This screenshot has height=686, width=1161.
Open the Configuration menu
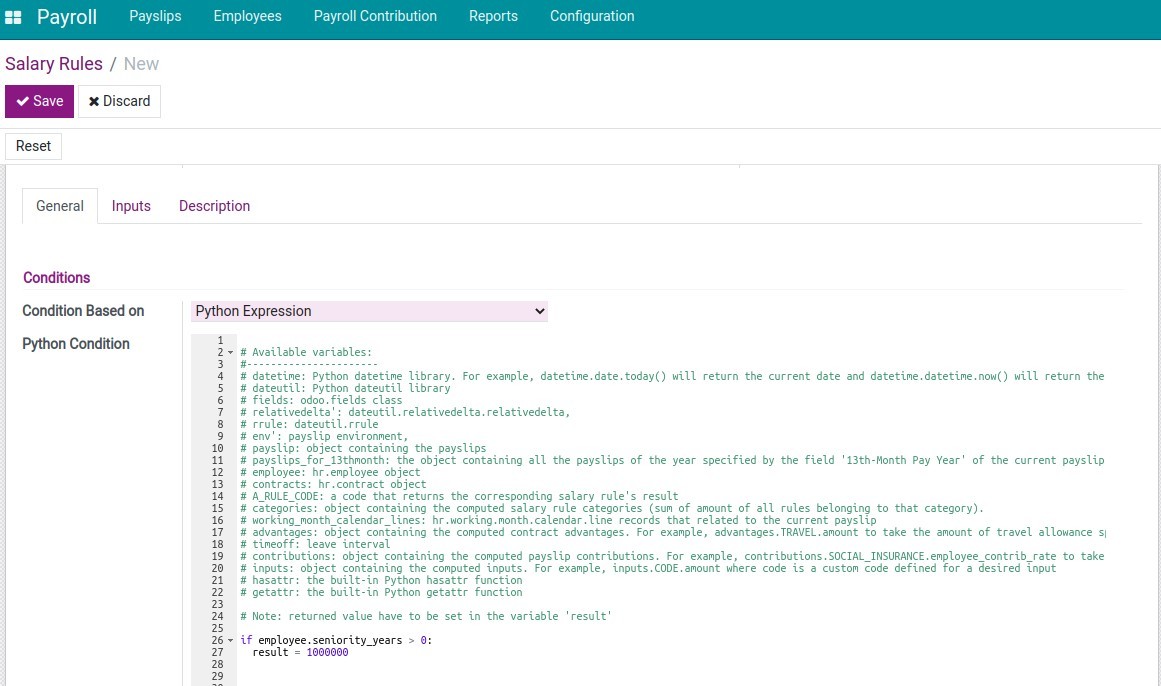592,16
